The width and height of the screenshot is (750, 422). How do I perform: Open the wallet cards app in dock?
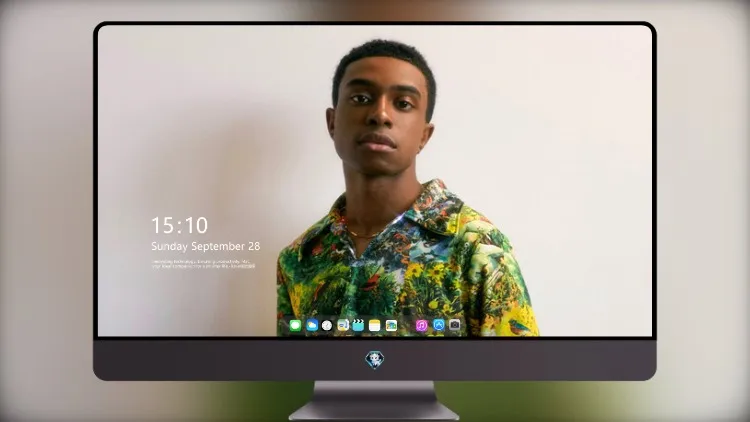pyautogui.click(x=391, y=325)
